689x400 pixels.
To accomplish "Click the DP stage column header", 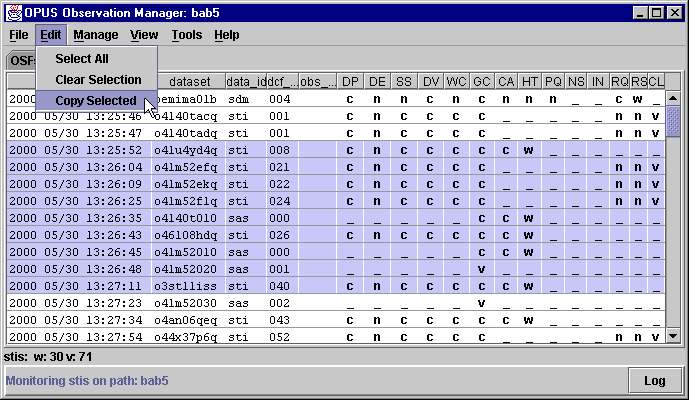I will coord(350,81).
